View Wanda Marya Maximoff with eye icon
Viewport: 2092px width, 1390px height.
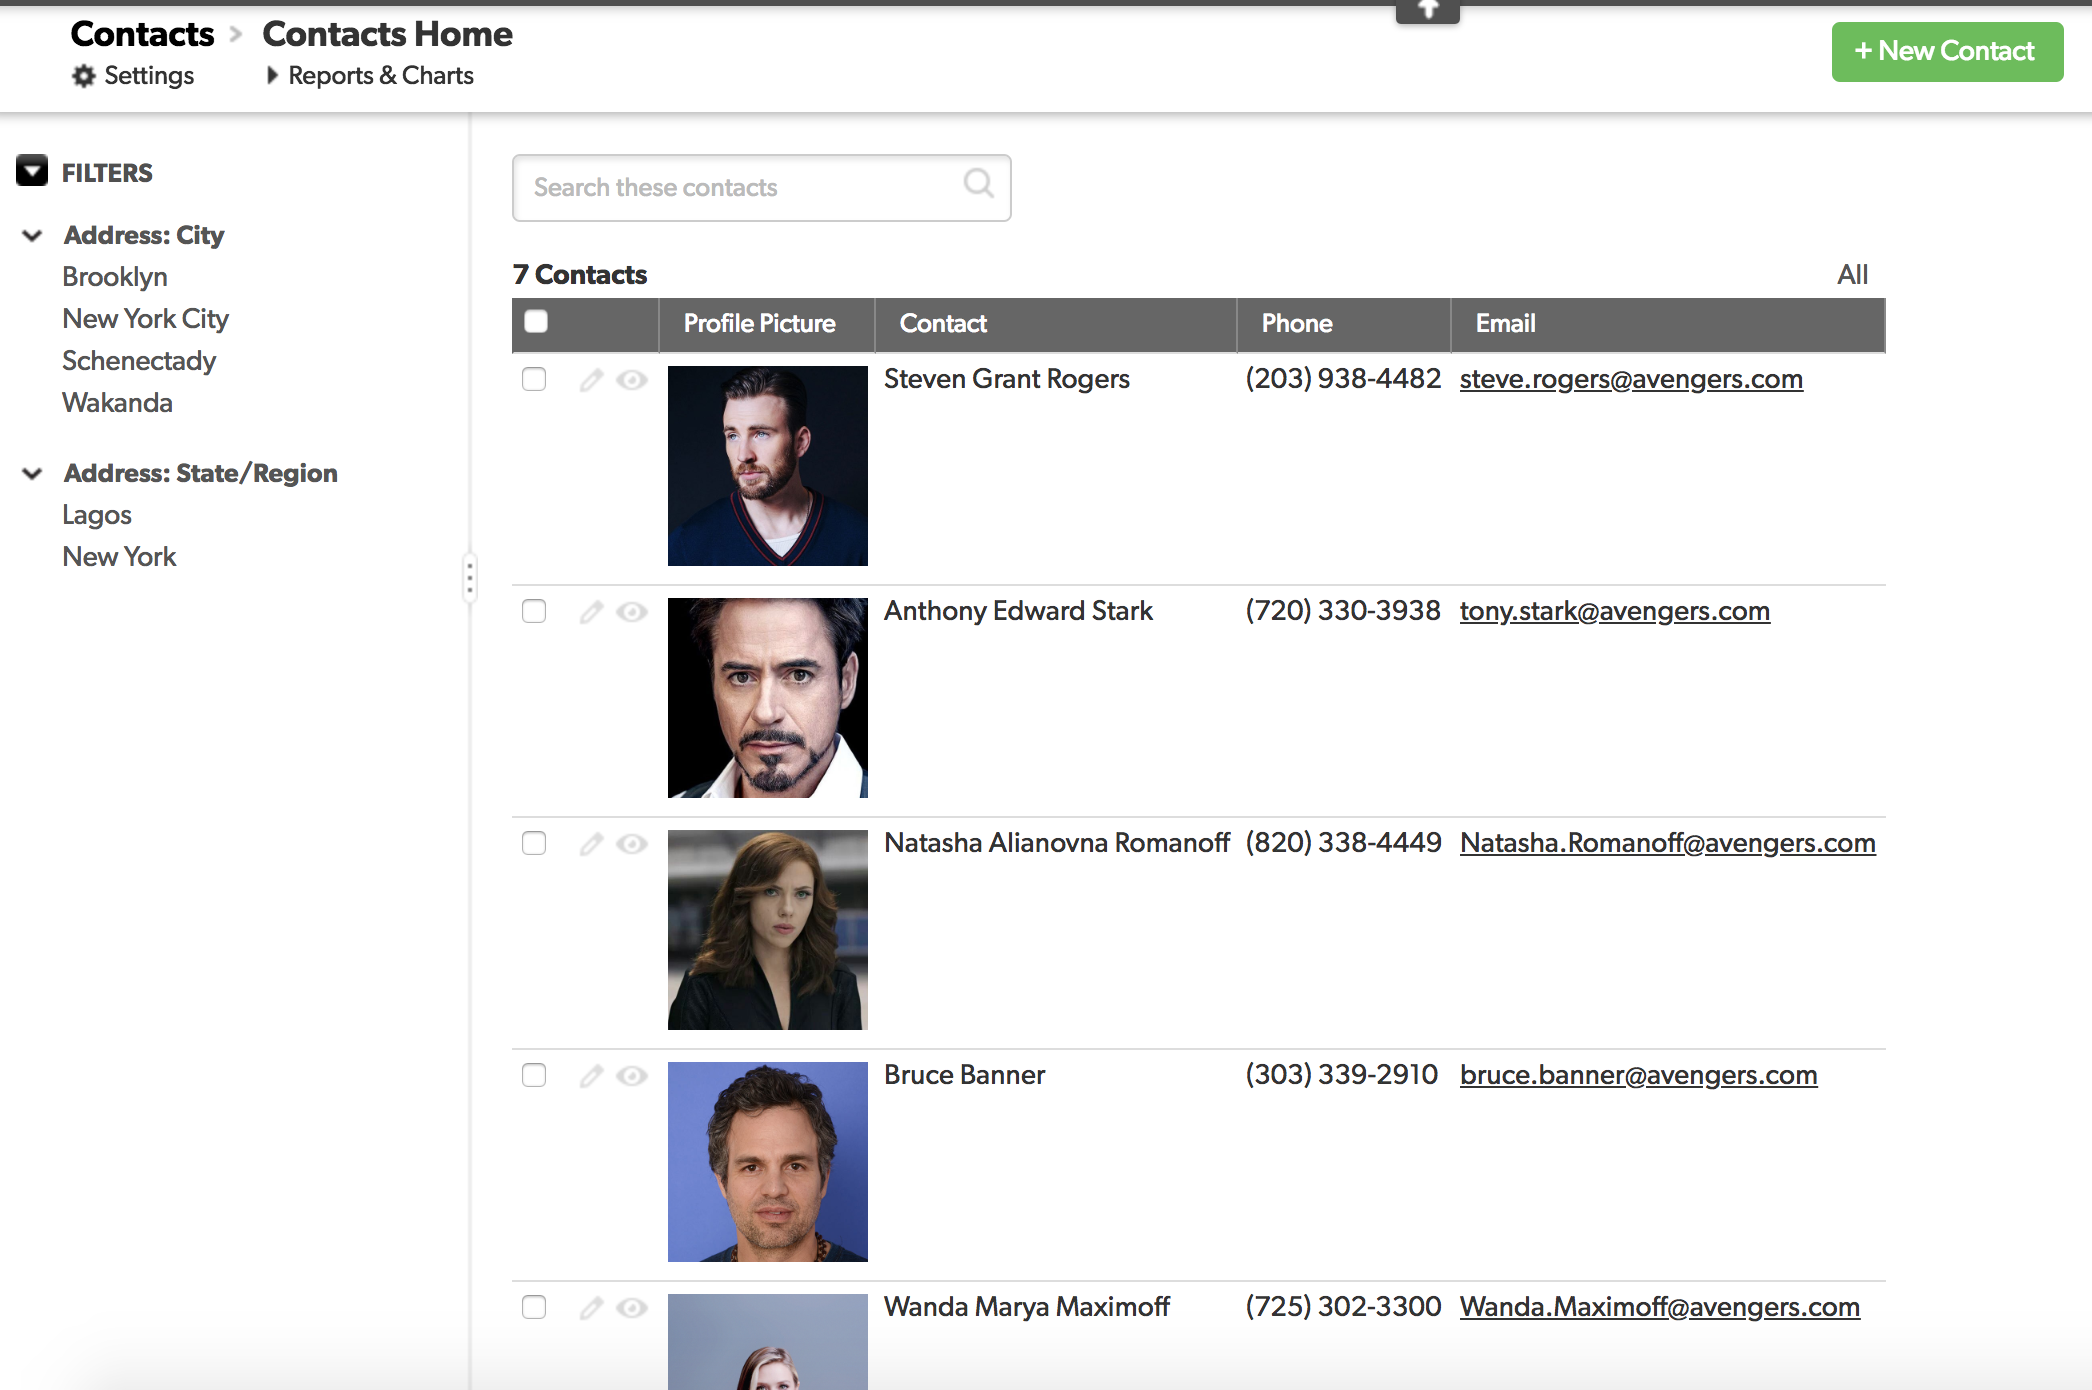point(632,1308)
